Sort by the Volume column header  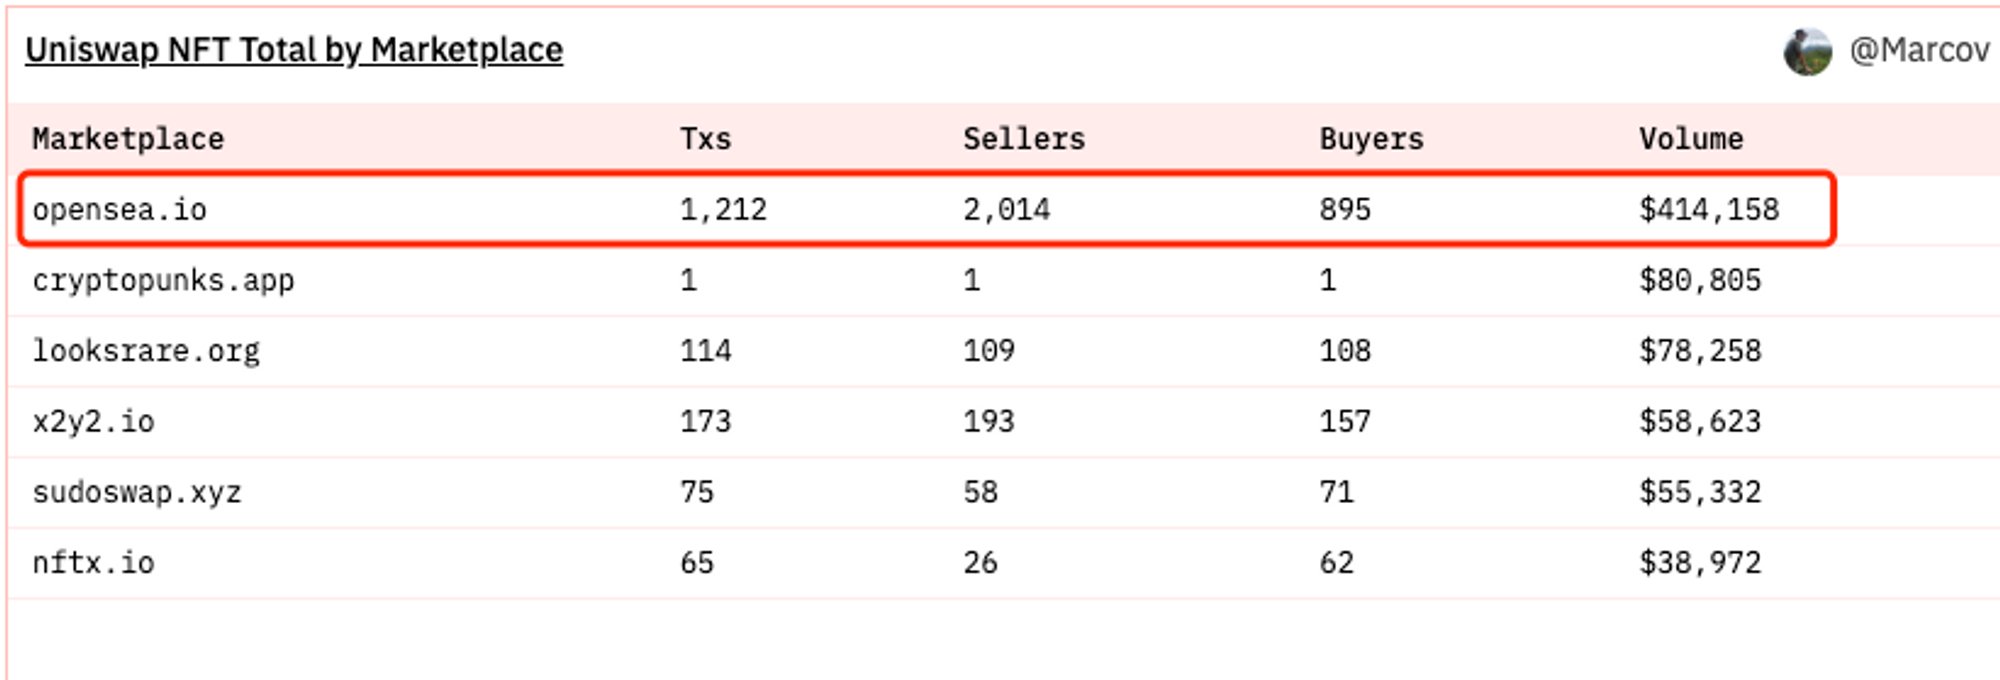pos(1691,139)
